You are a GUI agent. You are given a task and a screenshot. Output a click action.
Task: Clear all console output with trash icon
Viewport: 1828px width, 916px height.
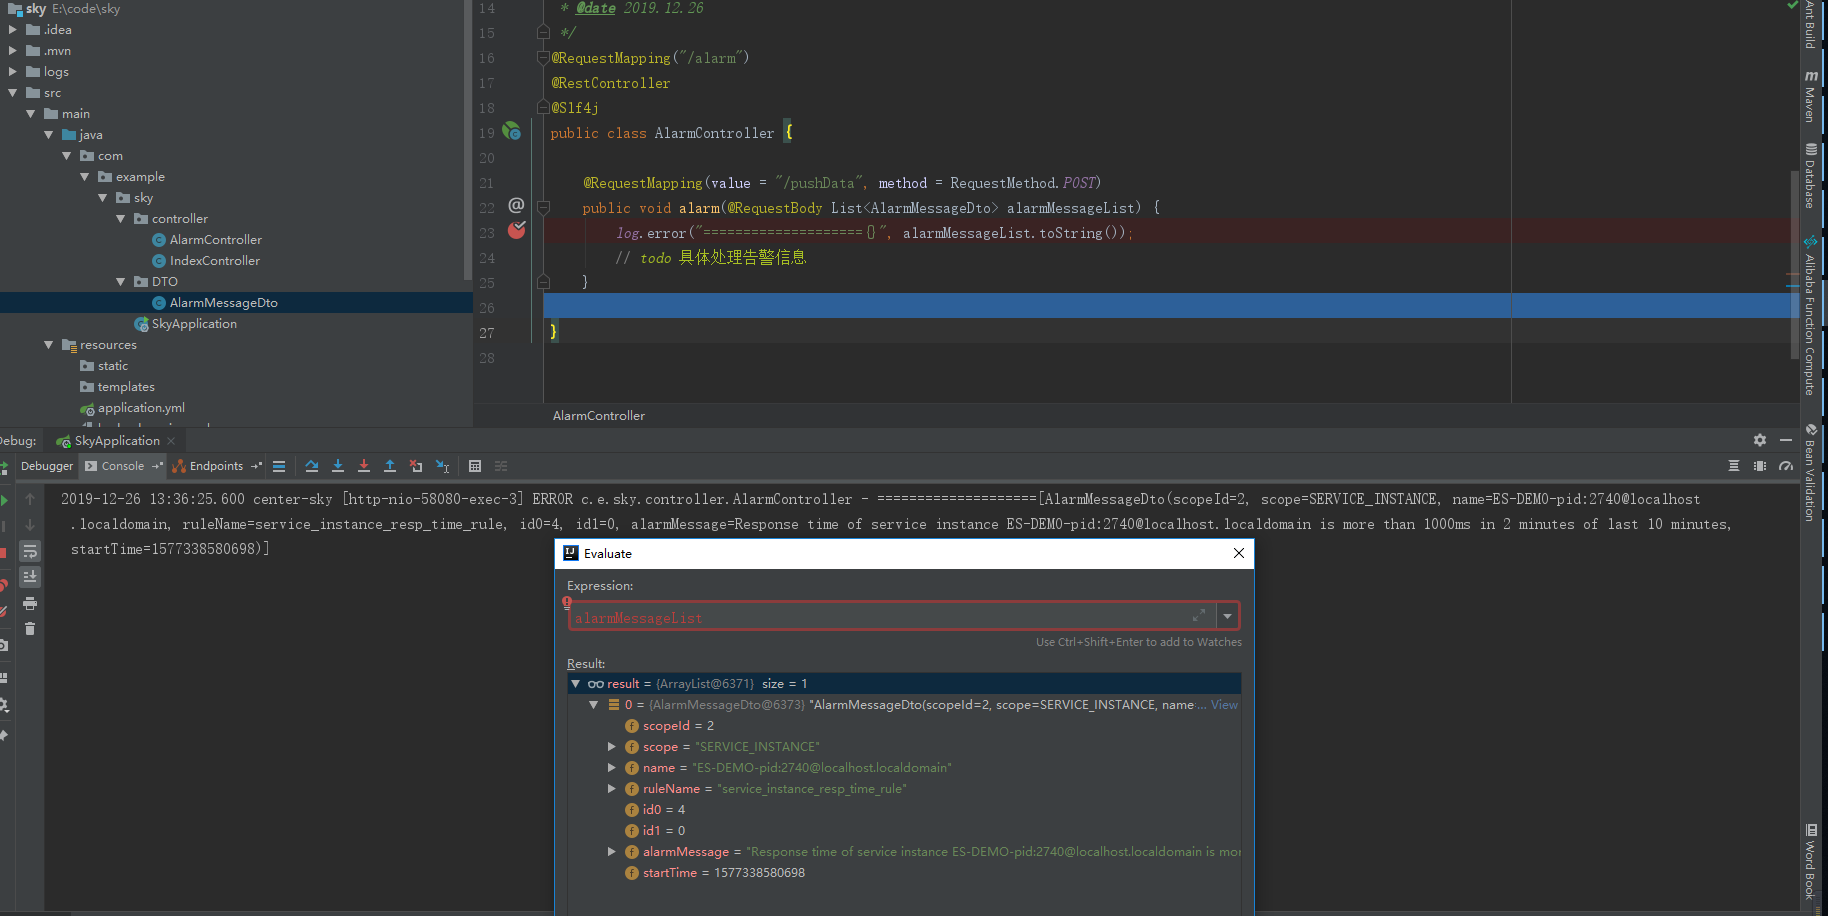tap(30, 629)
